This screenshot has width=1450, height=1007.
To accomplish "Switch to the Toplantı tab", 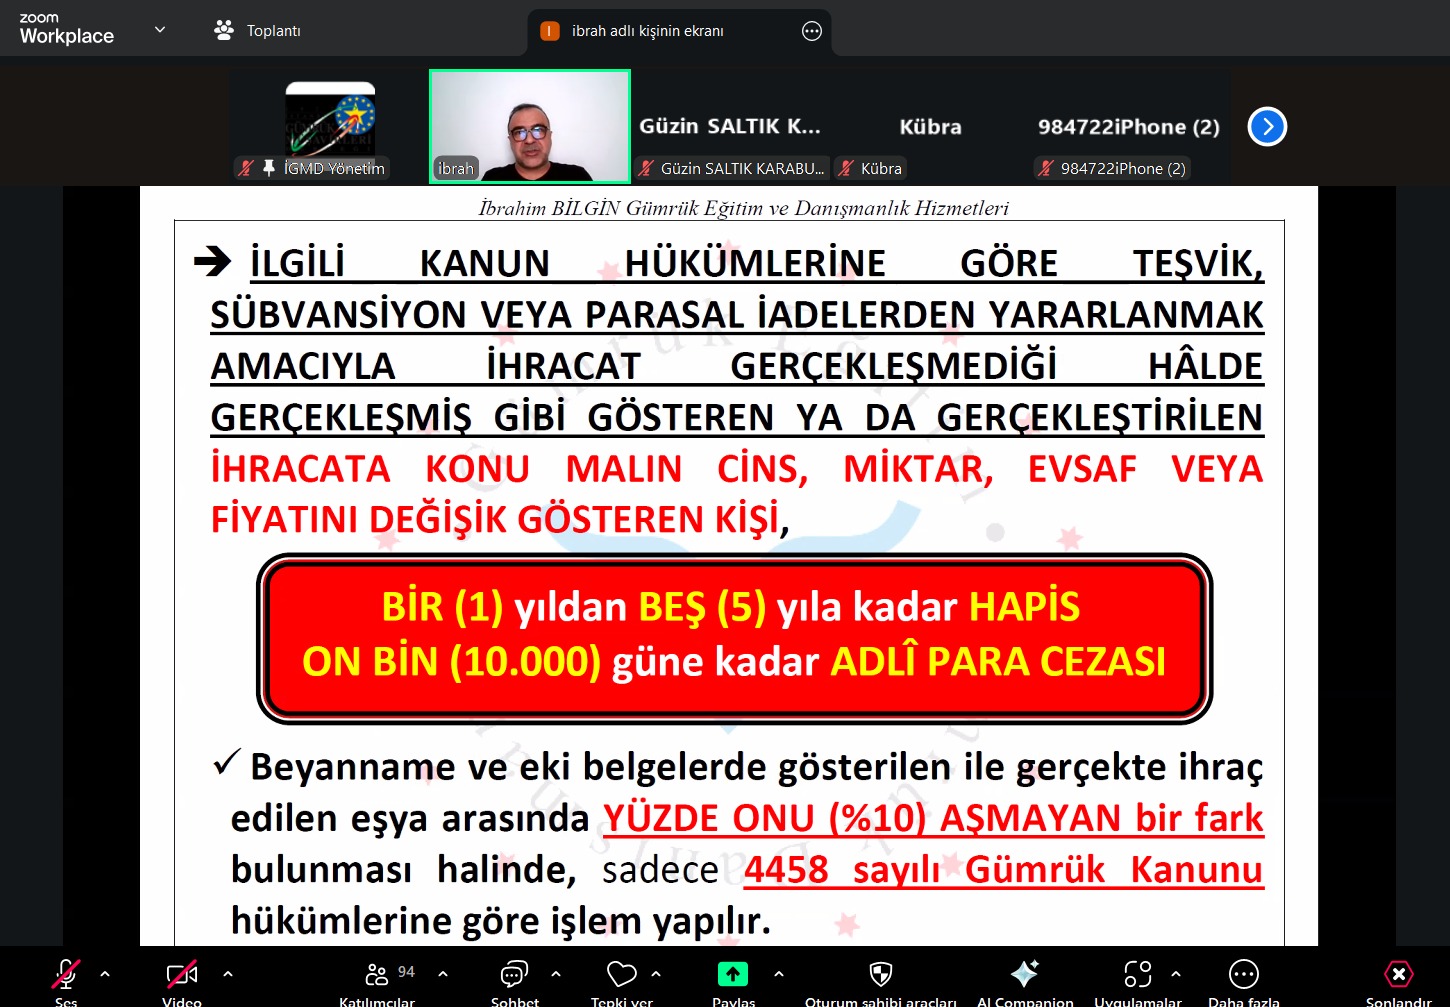I will point(258,31).
